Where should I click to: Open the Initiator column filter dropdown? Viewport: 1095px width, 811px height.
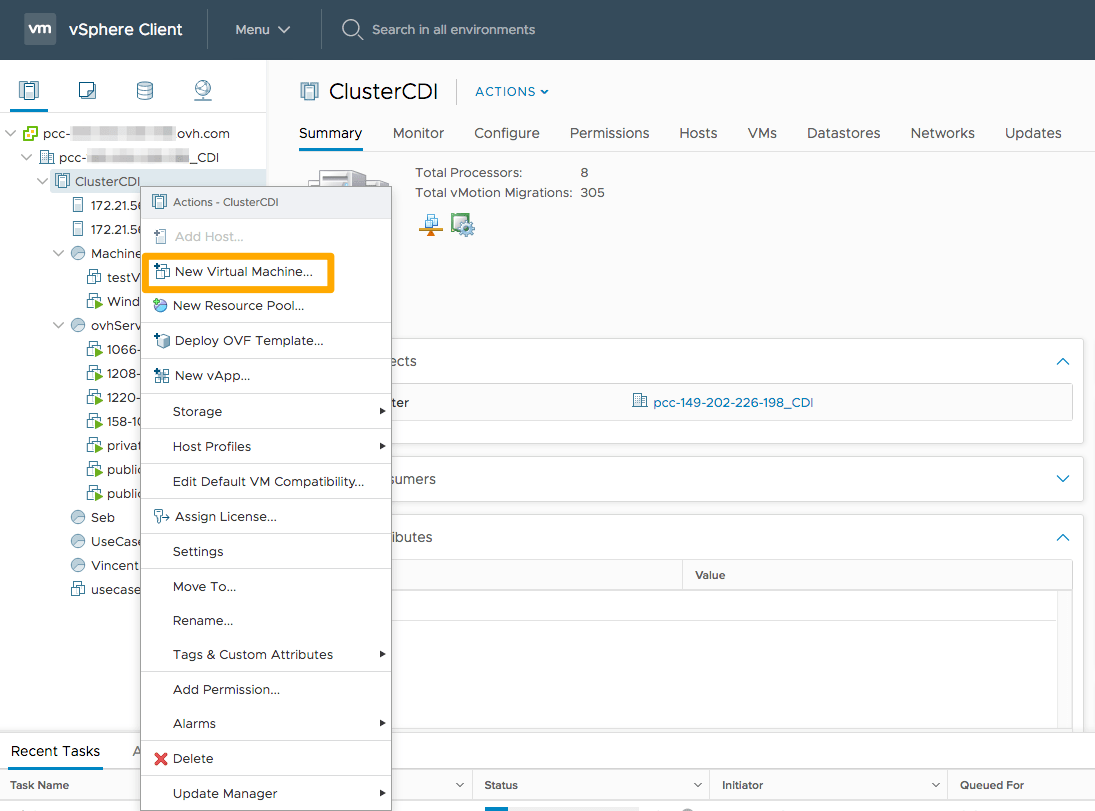936,785
